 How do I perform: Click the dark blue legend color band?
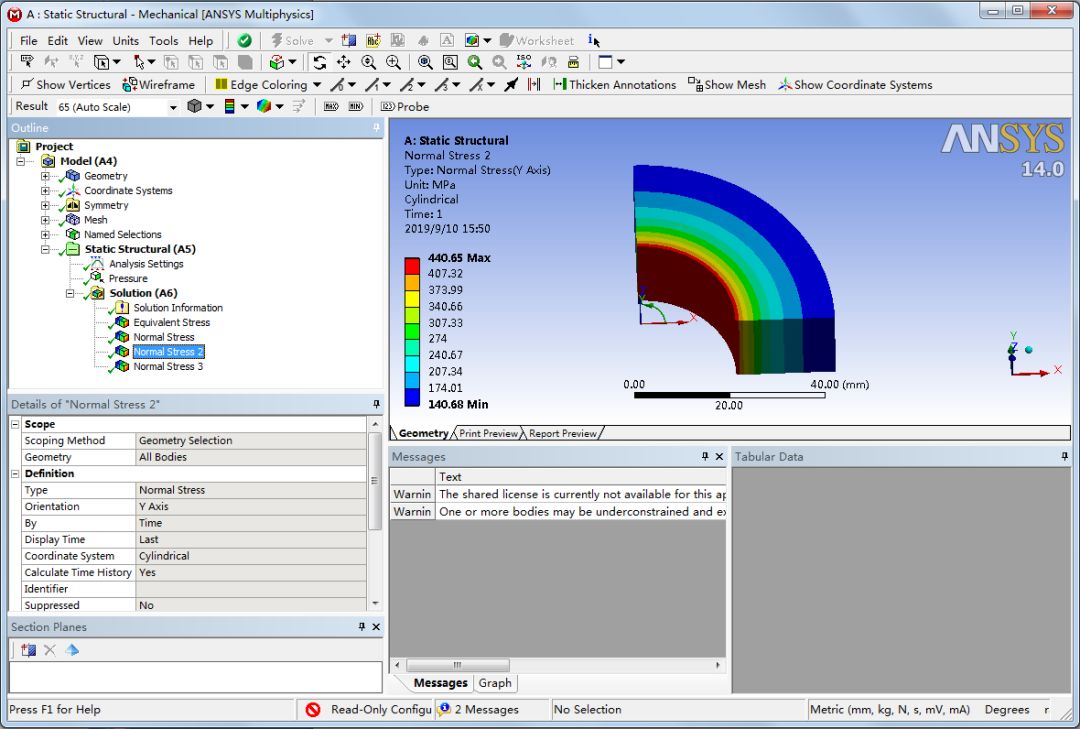click(x=412, y=398)
